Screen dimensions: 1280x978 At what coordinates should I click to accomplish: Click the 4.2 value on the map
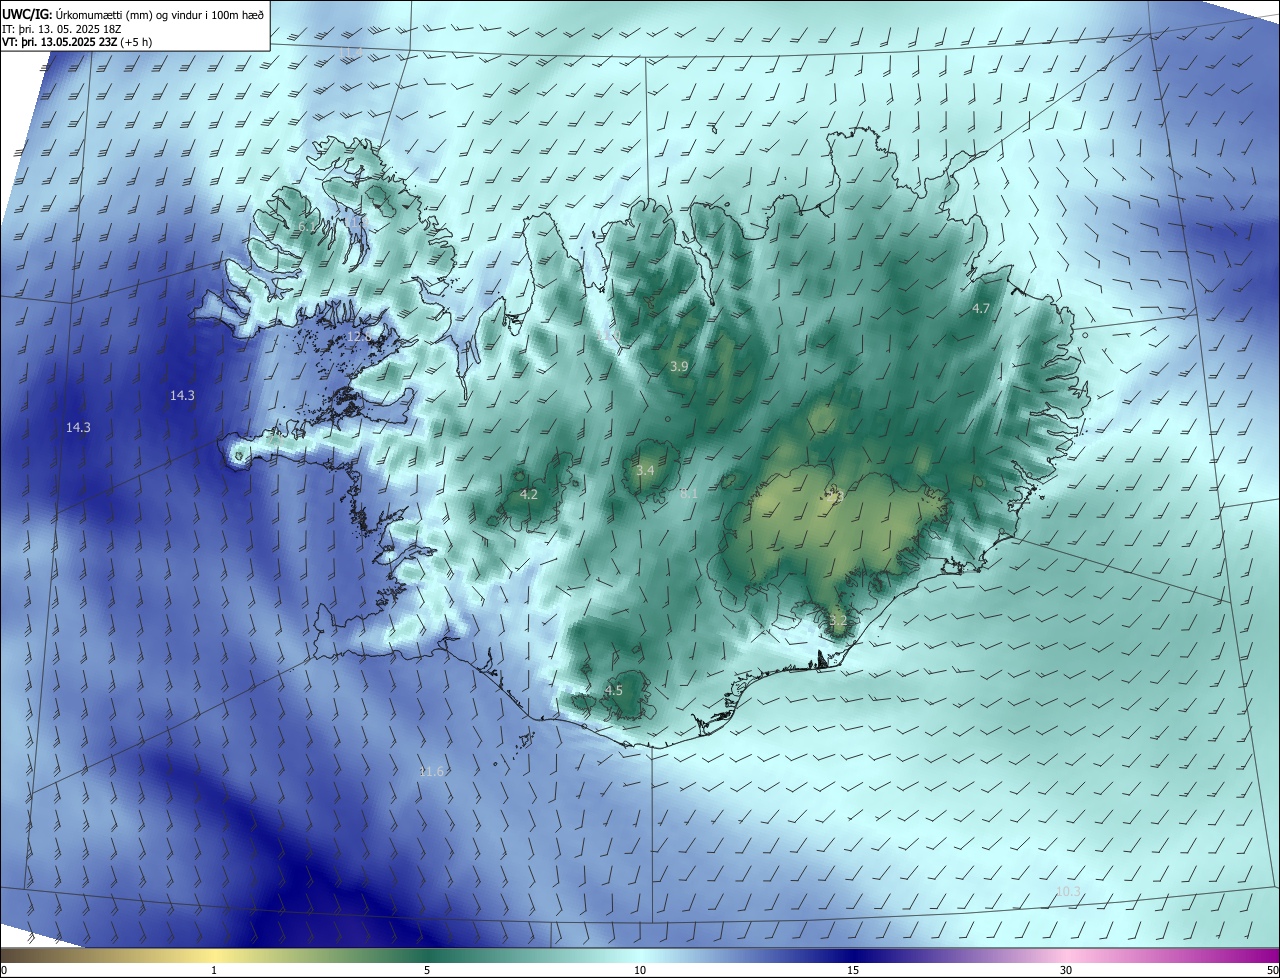click(x=529, y=494)
